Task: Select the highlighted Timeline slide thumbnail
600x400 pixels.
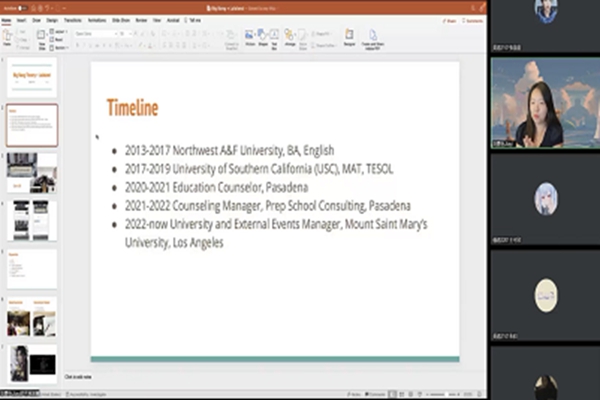Action: (32, 125)
